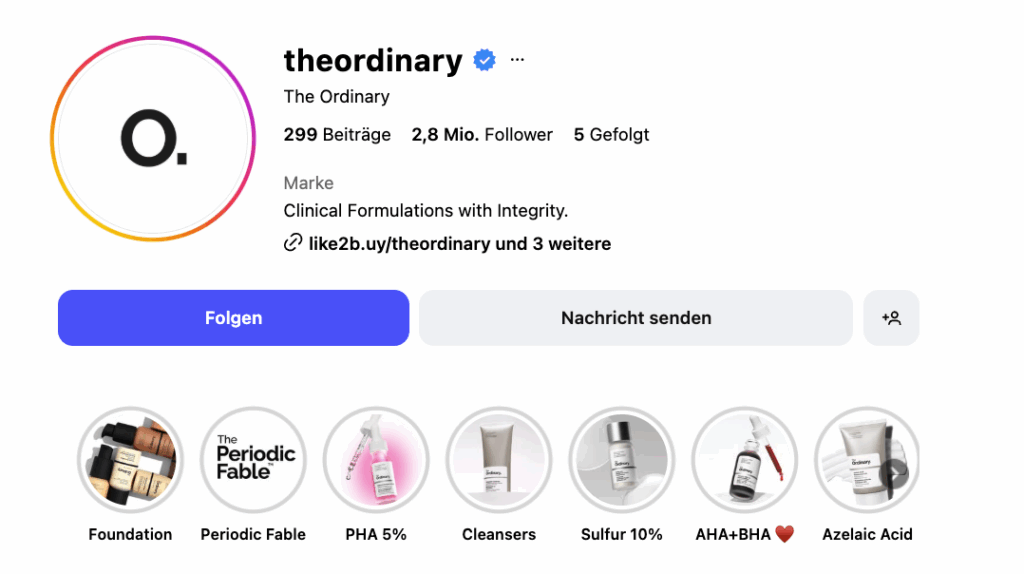This screenshot has width=1024, height=574.
Task: Open The Ordinary profile picture story
Action: [x=154, y=139]
